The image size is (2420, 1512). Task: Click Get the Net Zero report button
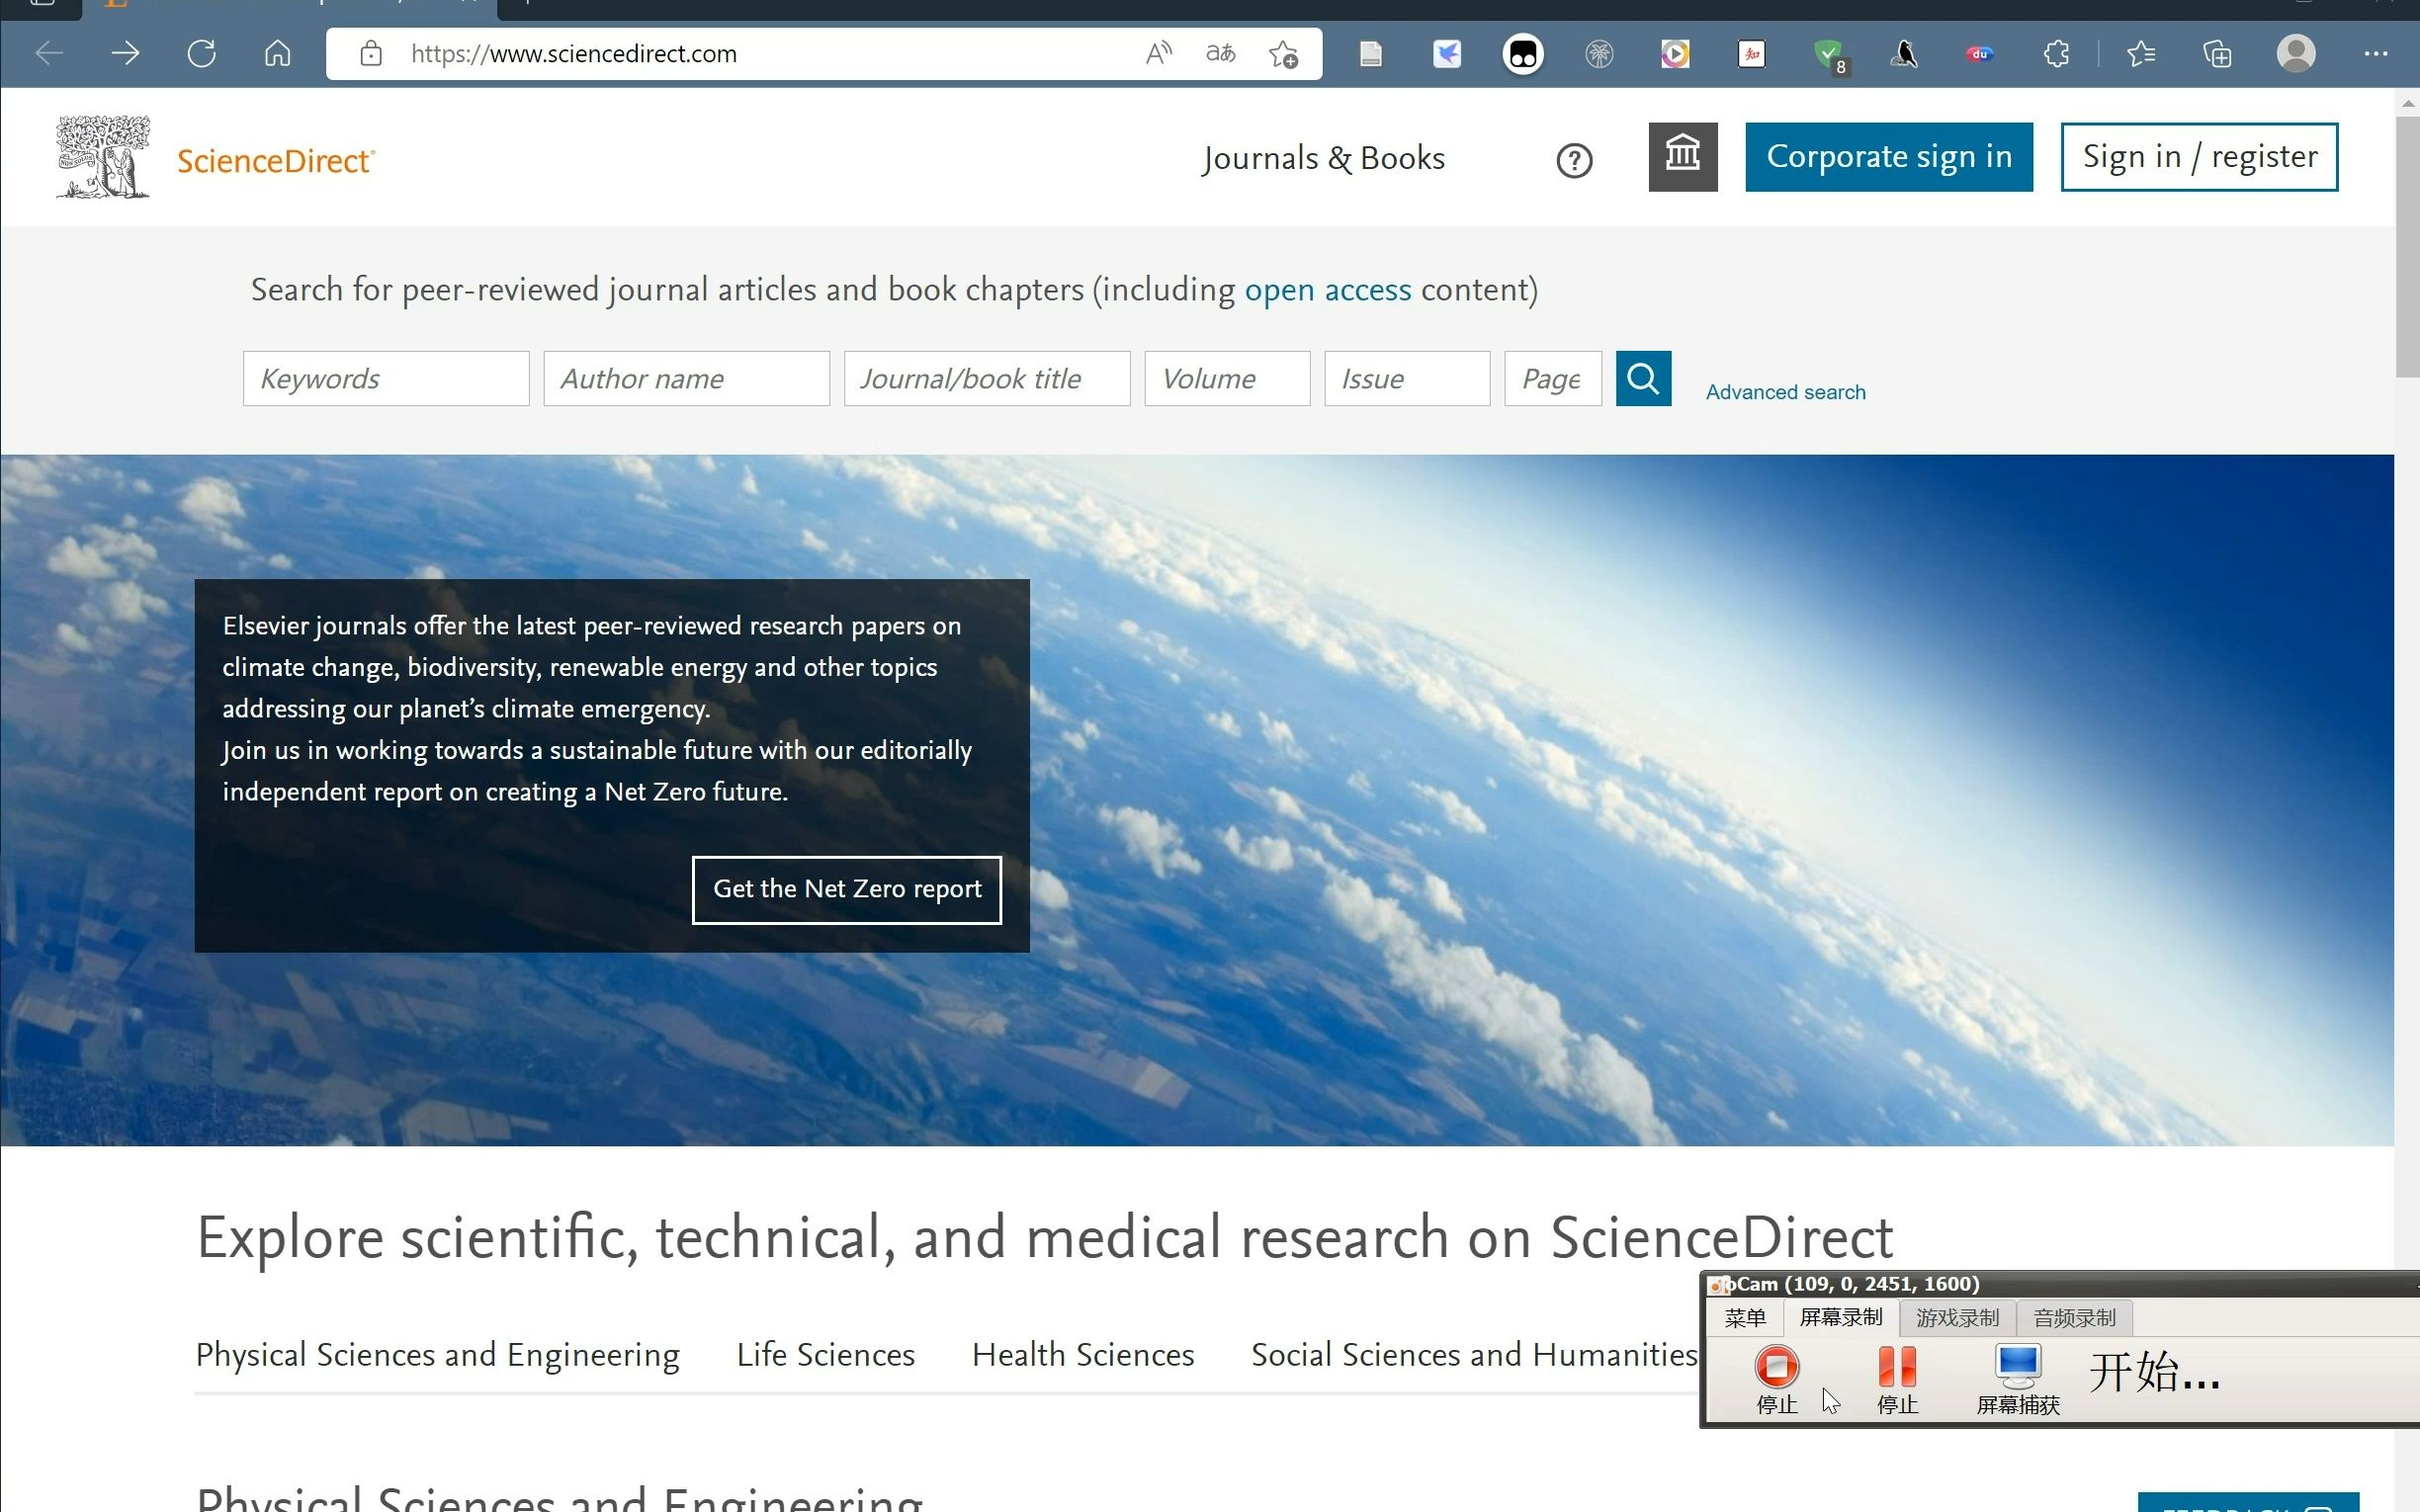tap(847, 888)
